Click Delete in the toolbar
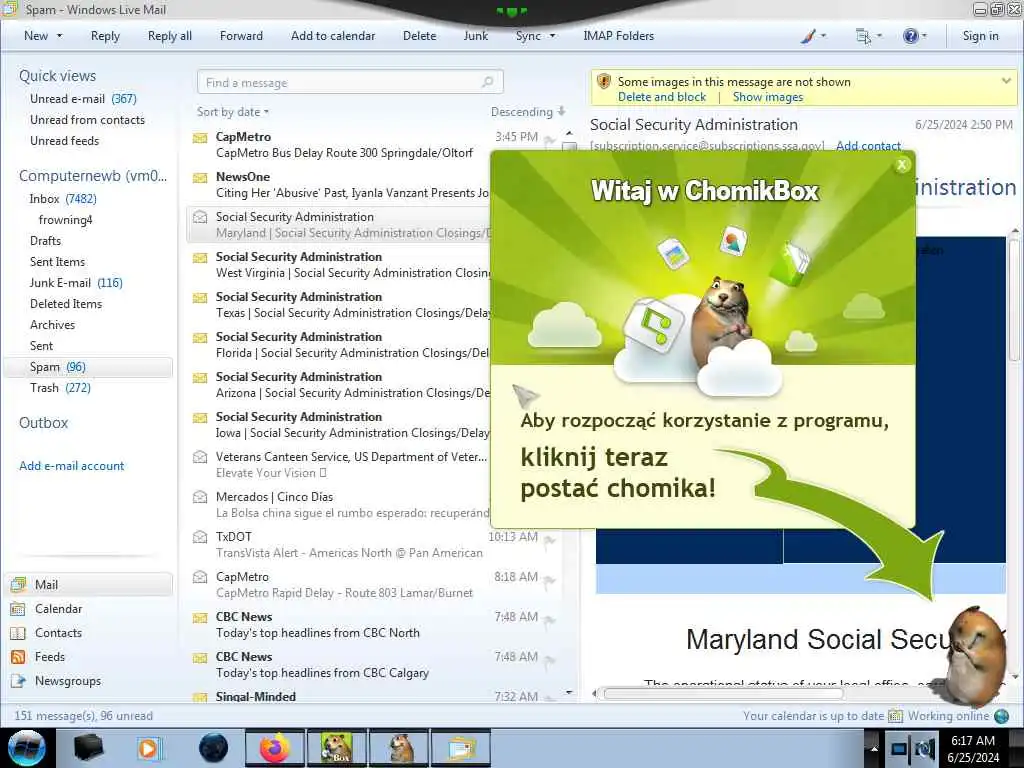The height and width of the screenshot is (768, 1024). [419, 37]
